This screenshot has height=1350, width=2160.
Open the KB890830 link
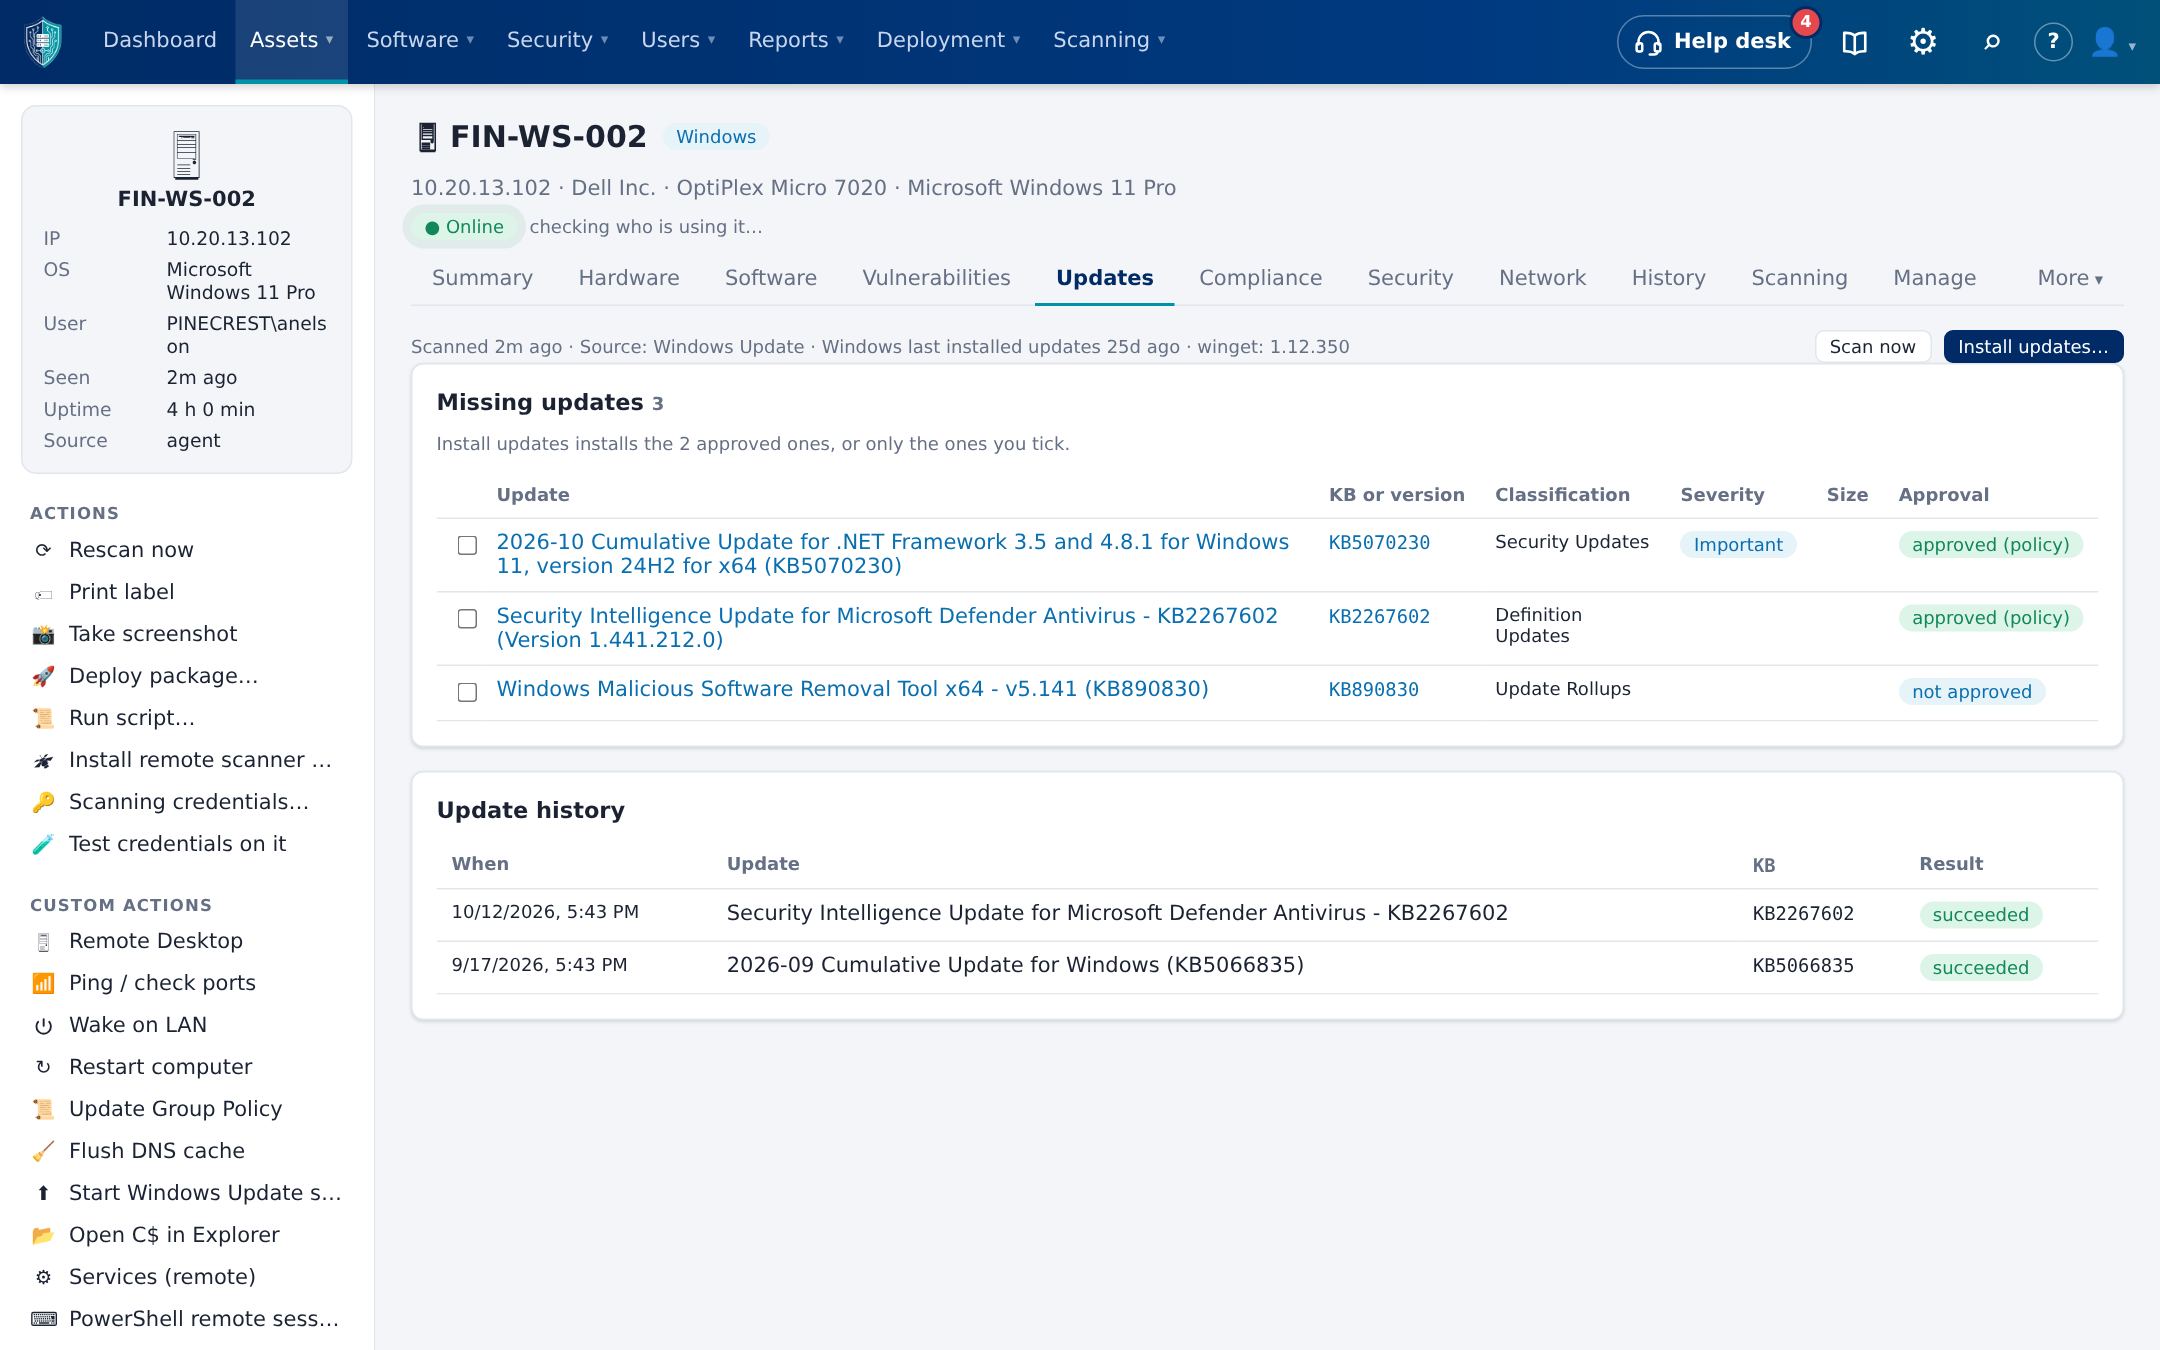(x=1373, y=690)
